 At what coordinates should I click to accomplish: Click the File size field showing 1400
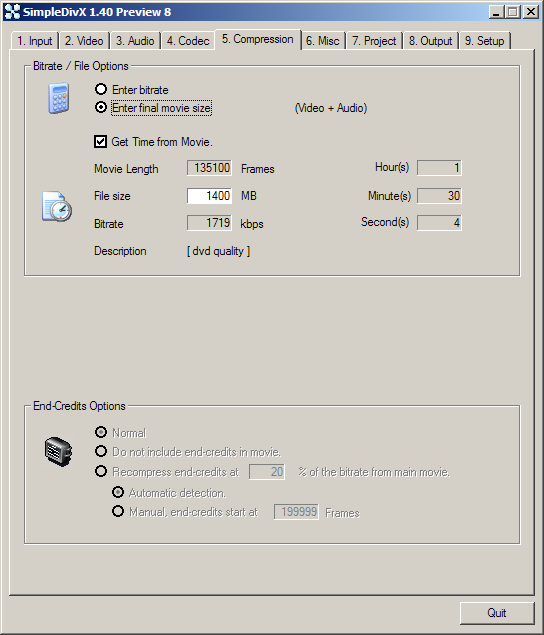click(209, 196)
